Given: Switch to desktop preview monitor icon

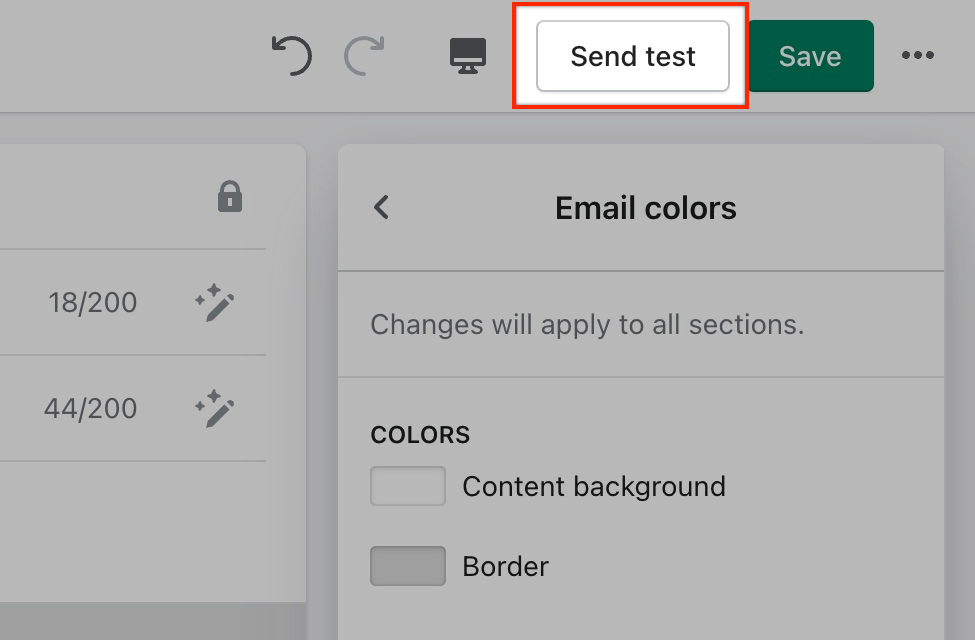Looking at the screenshot, I should point(468,56).
